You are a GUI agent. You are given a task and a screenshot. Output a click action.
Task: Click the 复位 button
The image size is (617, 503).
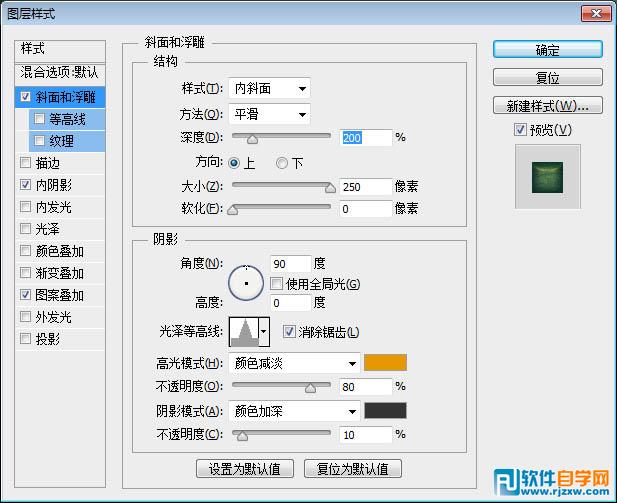(547, 78)
